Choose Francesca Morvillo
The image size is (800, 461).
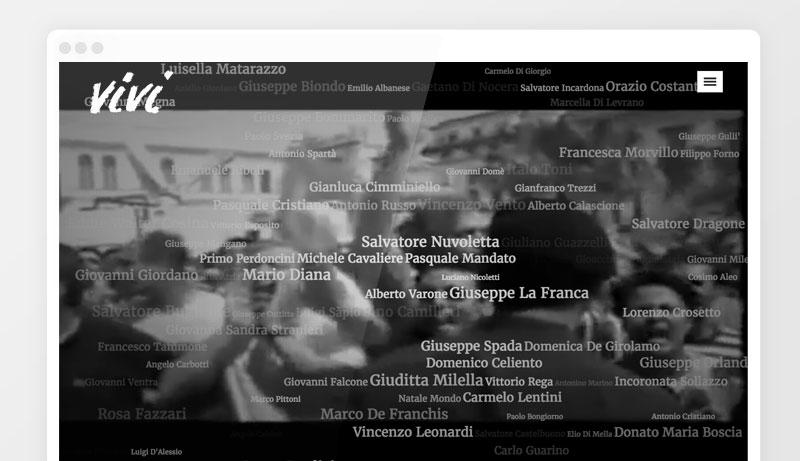point(618,153)
